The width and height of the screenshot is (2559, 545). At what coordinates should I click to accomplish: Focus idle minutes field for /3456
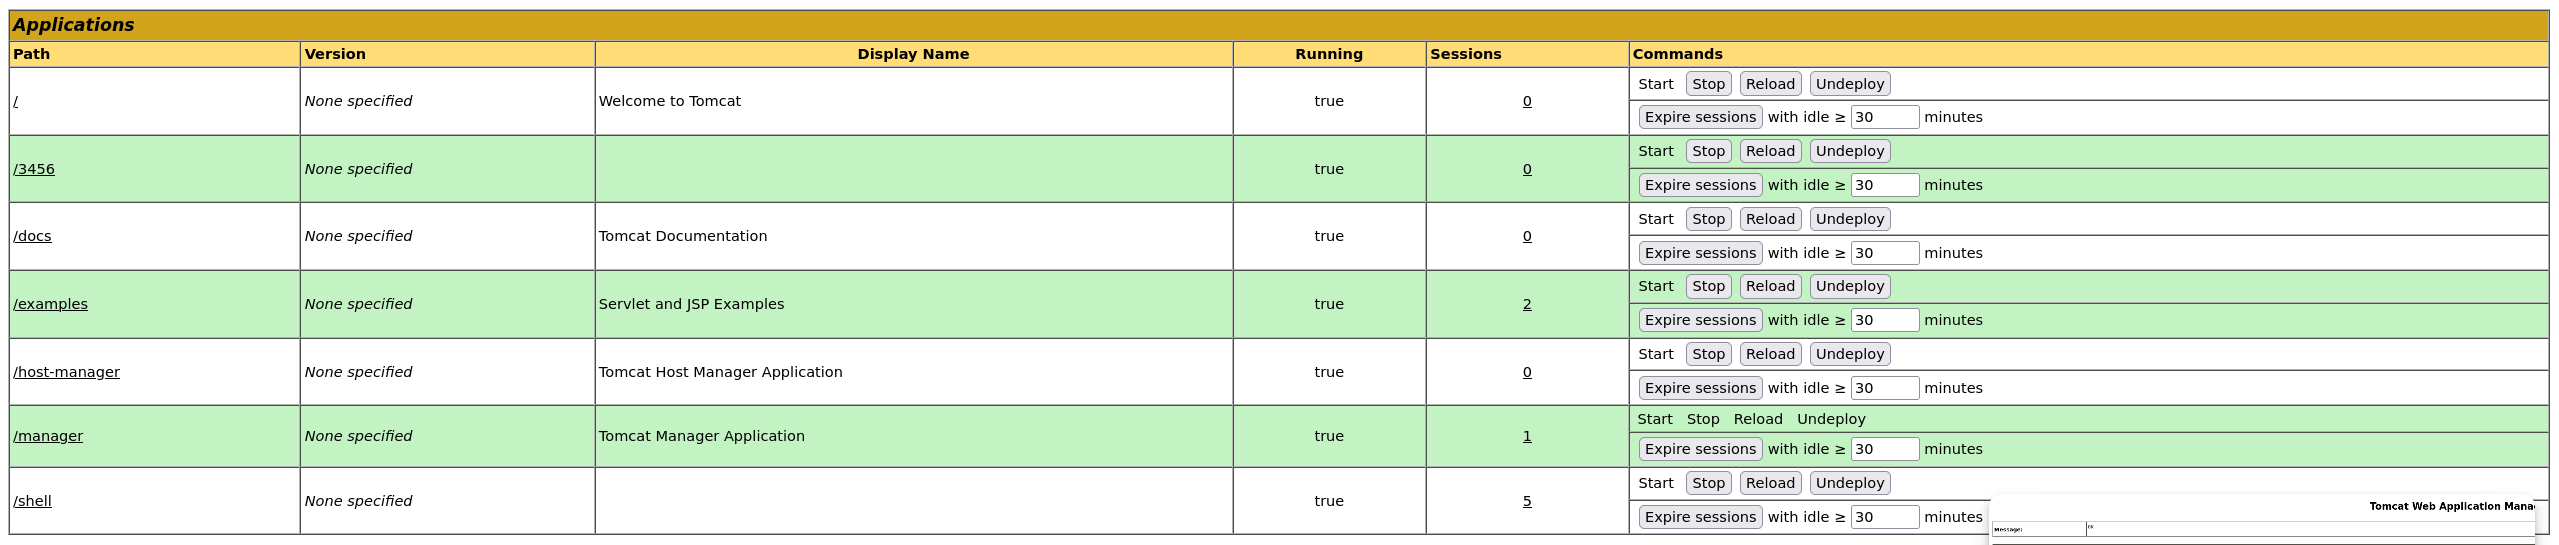click(1884, 185)
